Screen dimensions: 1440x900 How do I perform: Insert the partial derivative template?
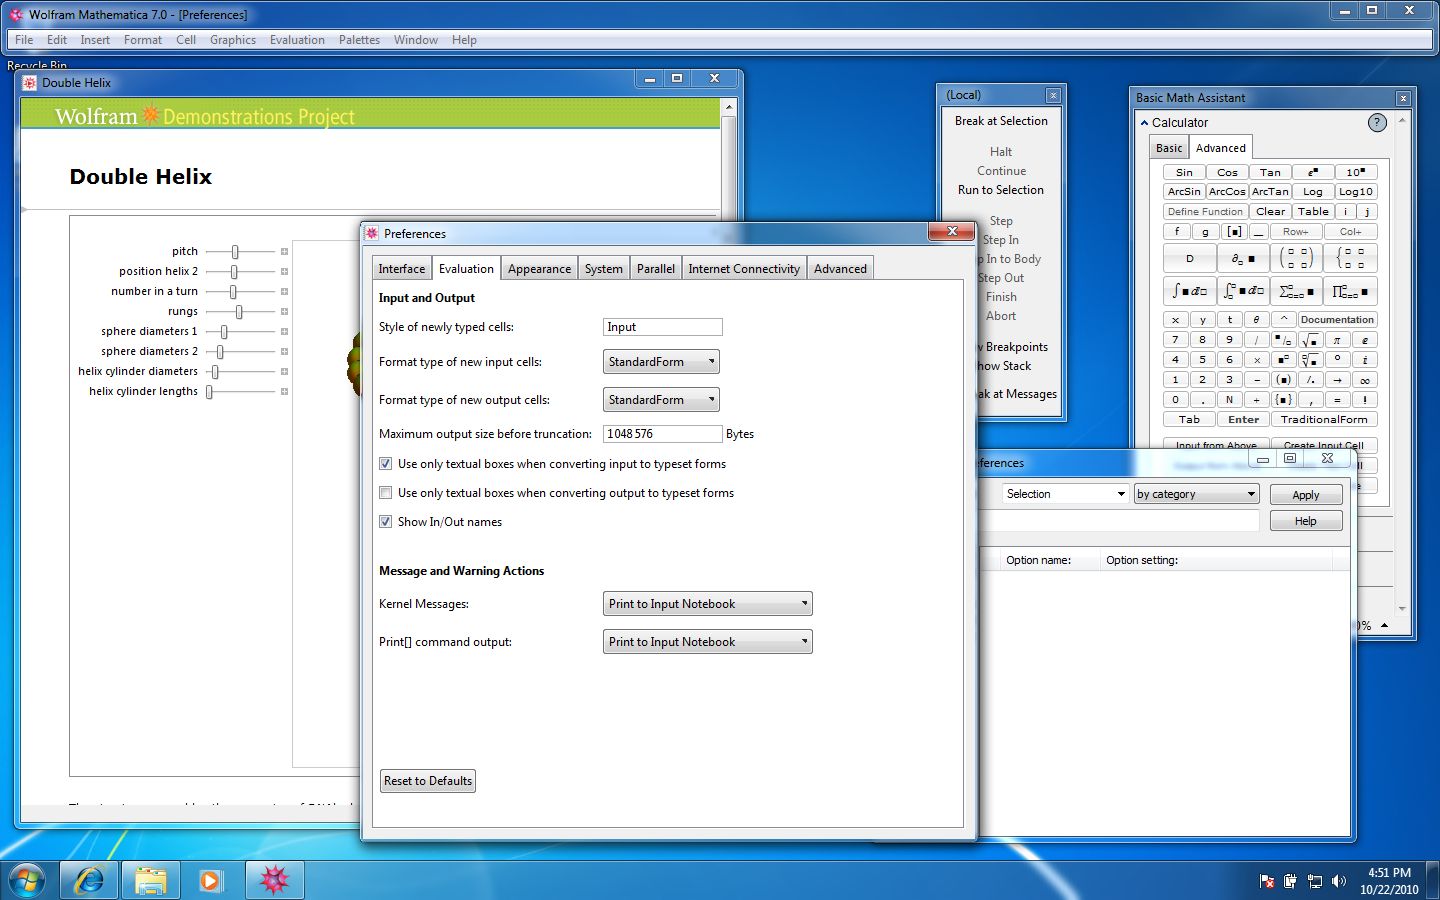coord(1243,258)
